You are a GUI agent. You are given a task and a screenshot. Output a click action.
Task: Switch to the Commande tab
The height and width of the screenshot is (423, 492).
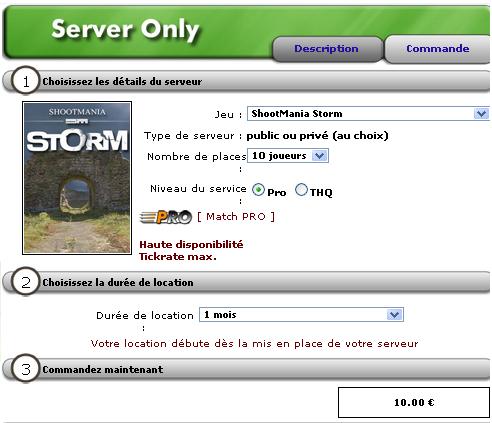438,49
